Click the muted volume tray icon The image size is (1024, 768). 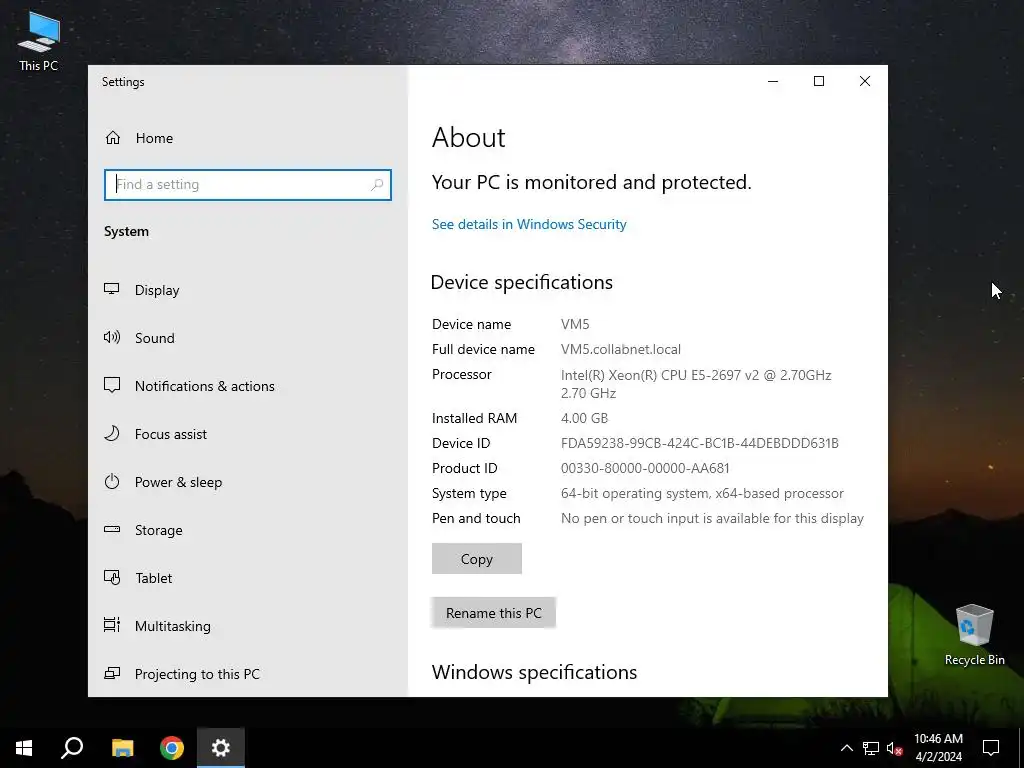pos(895,748)
